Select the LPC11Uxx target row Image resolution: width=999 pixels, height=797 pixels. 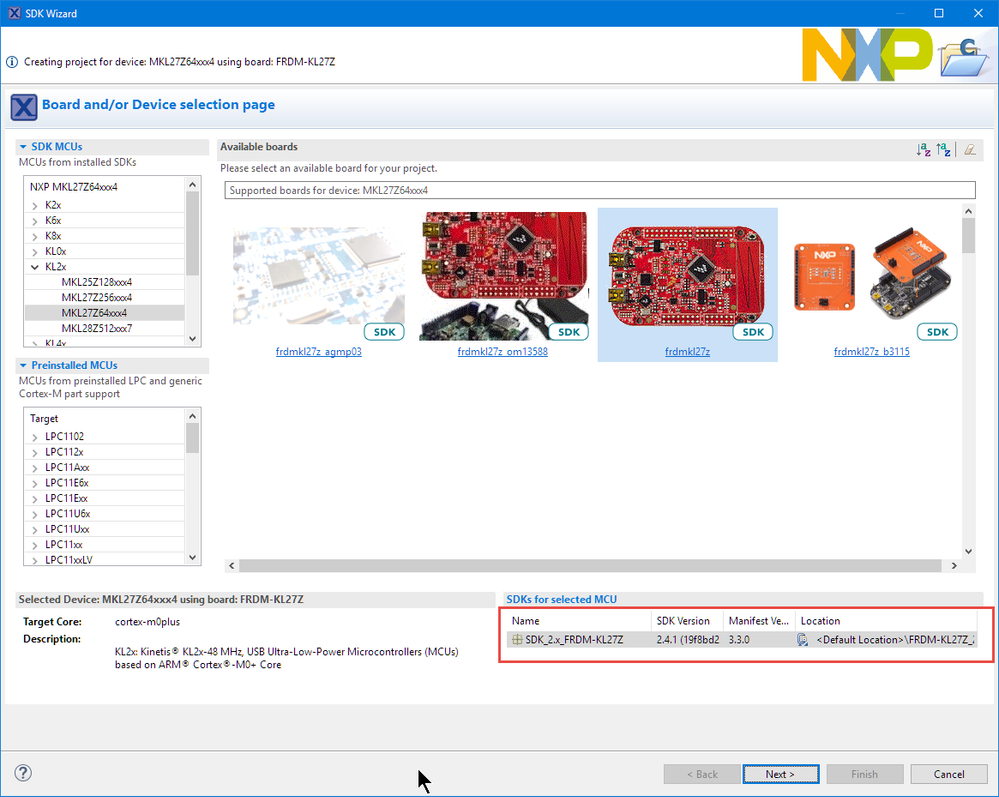67,529
